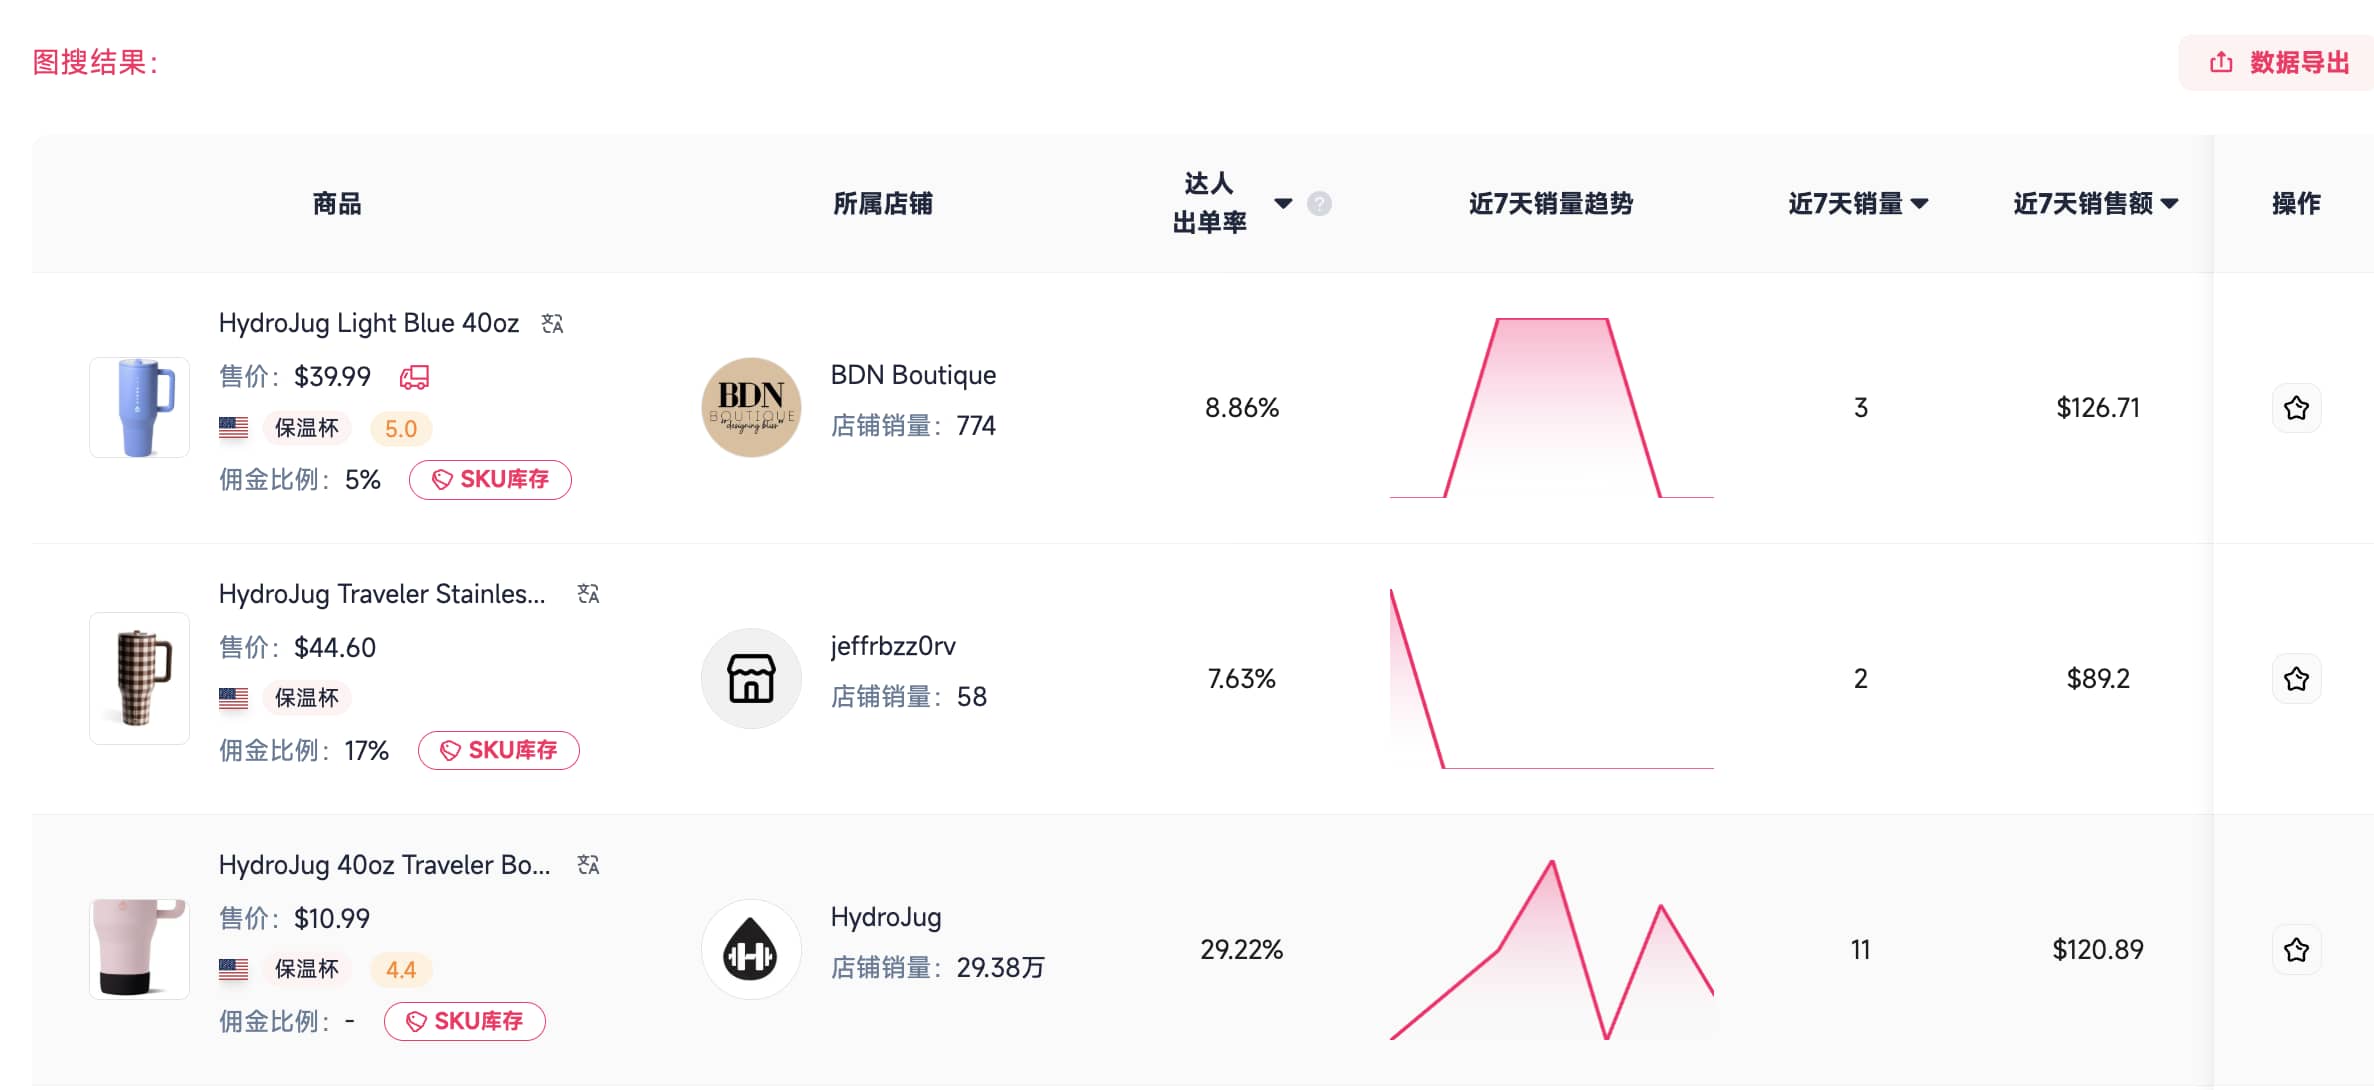
Task: Translate the HydroJug Traveler Stainless title
Action: point(588,594)
